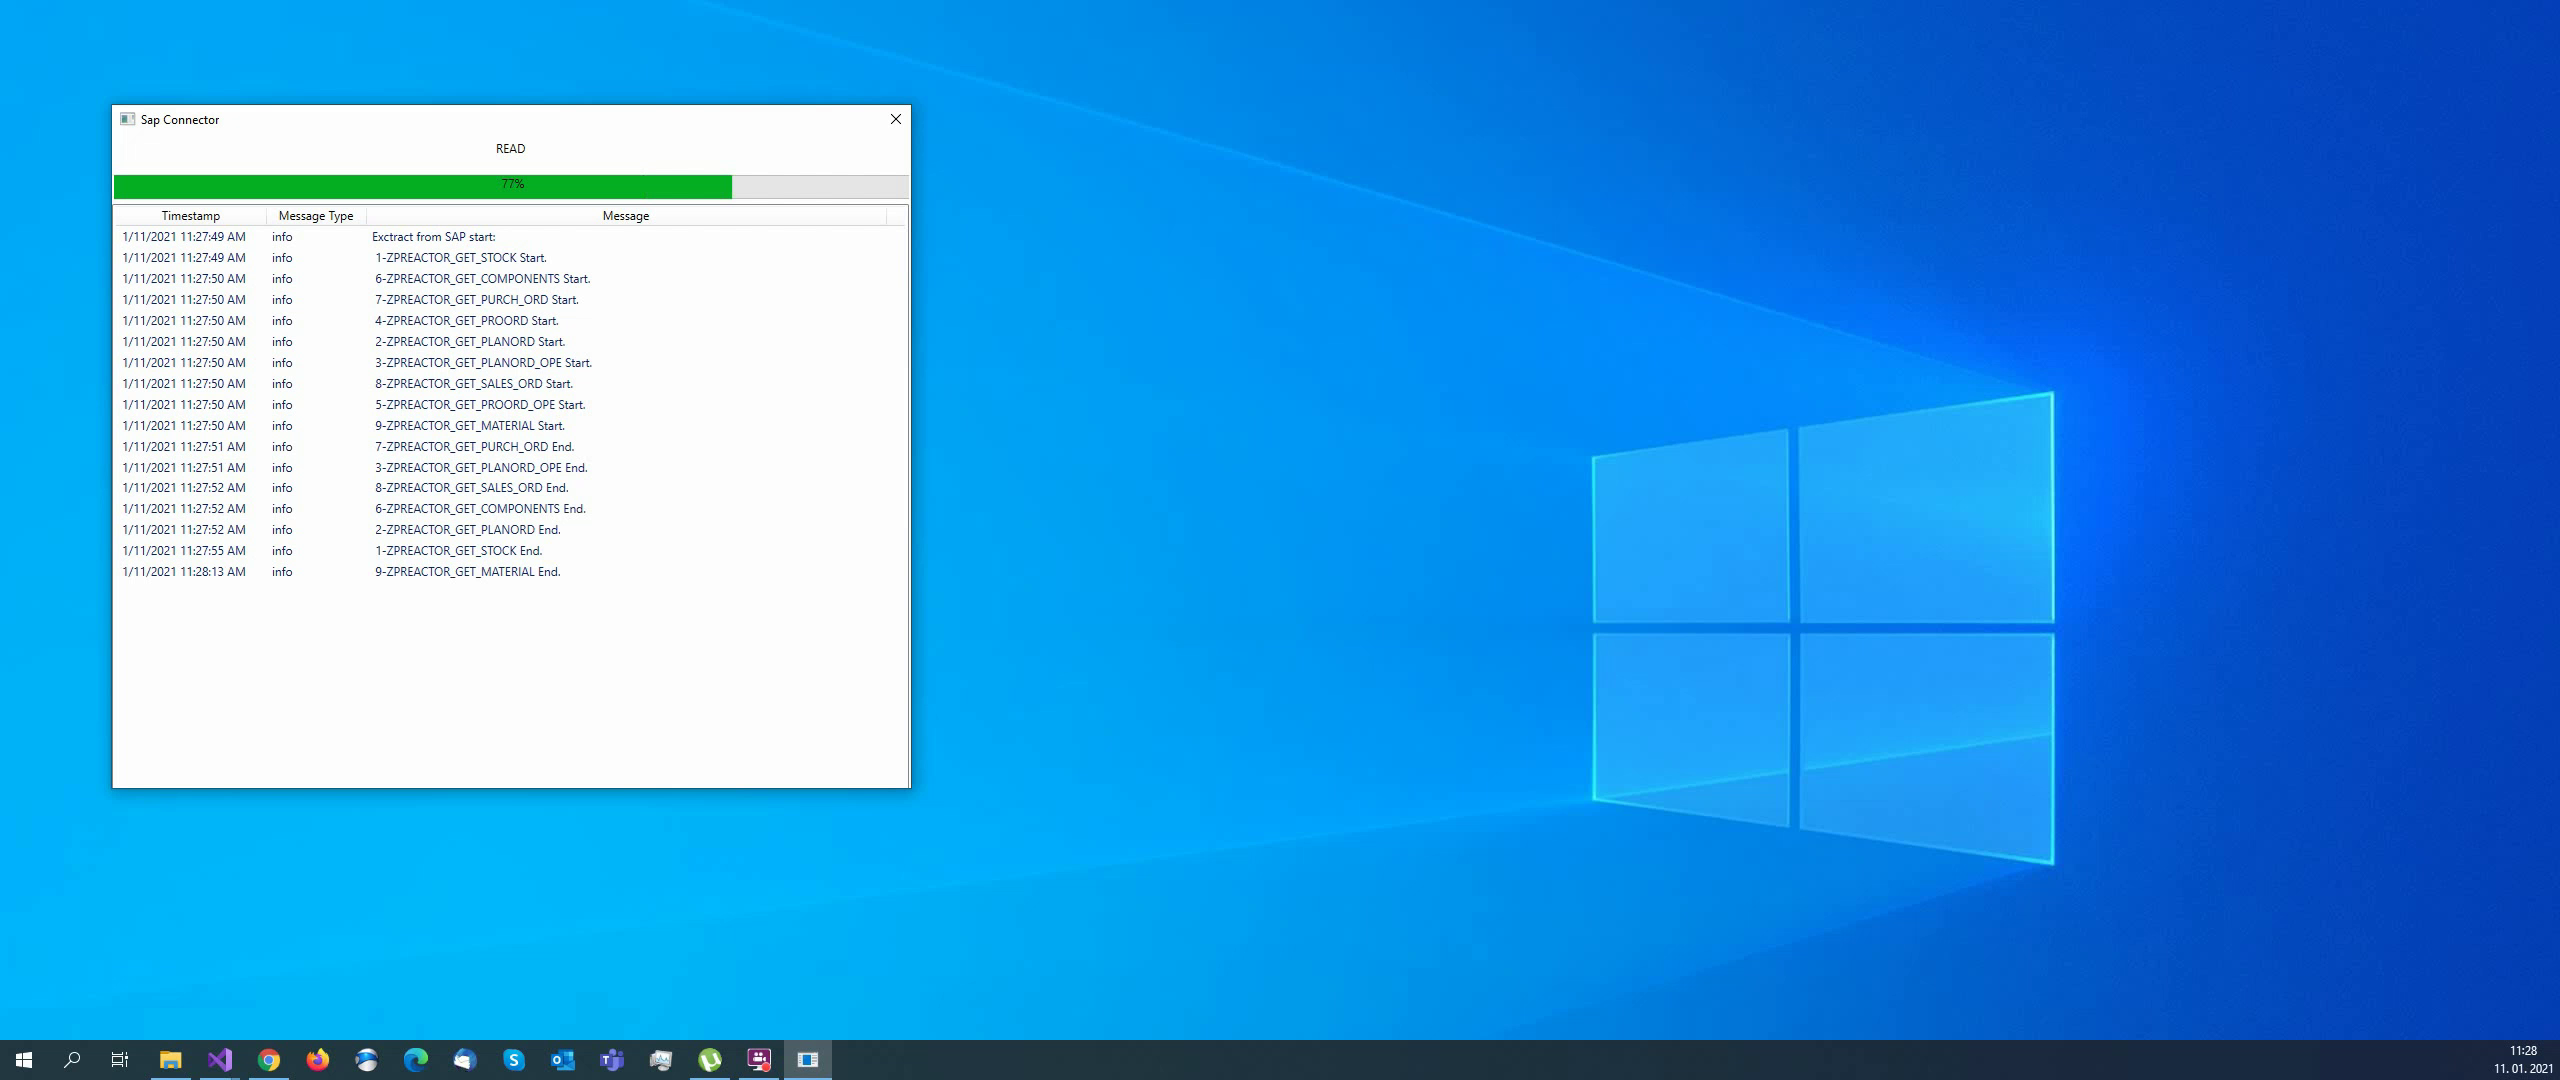Open Task View in the taskbar
Viewport: 2560px width, 1080px height.
120,1059
